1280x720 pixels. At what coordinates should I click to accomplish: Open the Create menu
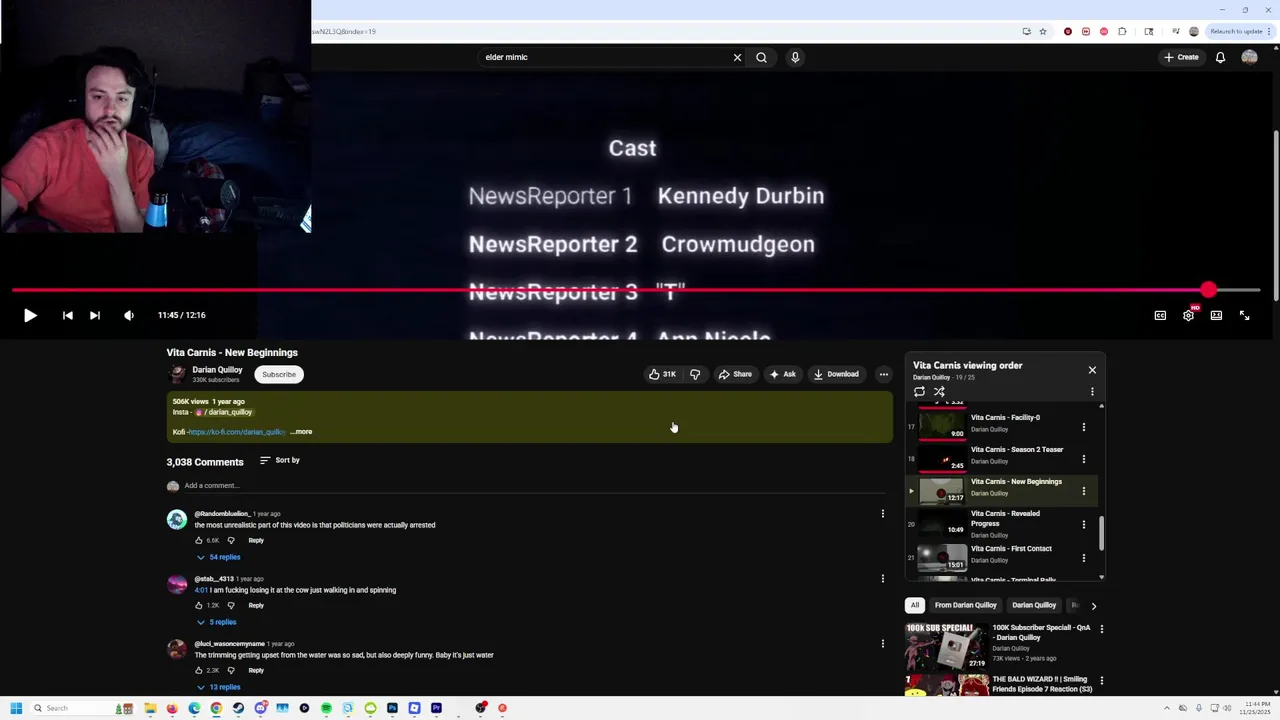point(1181,57)
